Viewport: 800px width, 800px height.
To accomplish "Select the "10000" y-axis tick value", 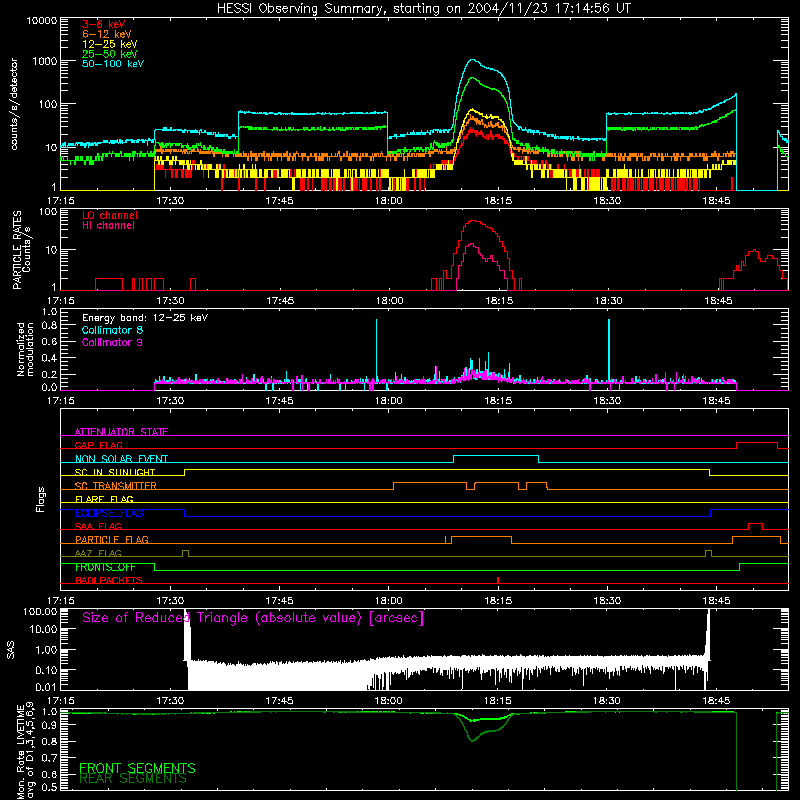I will (42, 20).
